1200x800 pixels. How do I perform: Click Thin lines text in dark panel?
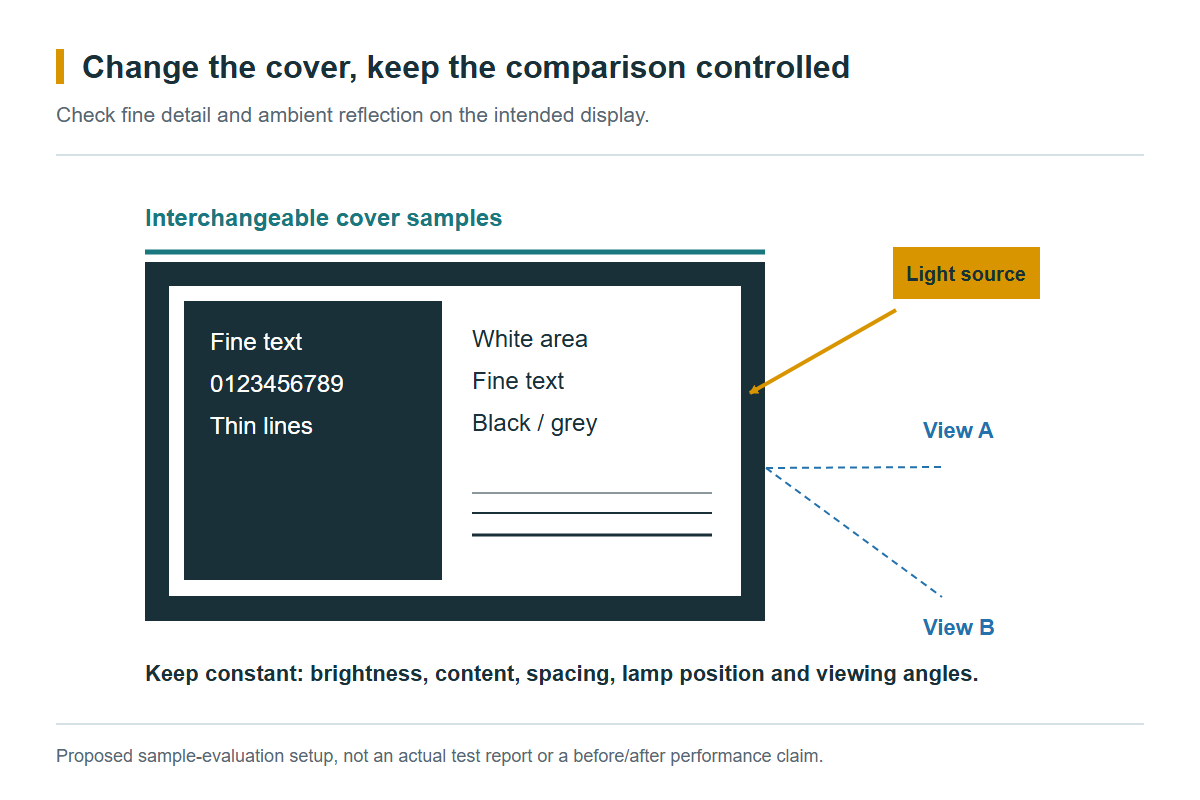coord(261,426)
